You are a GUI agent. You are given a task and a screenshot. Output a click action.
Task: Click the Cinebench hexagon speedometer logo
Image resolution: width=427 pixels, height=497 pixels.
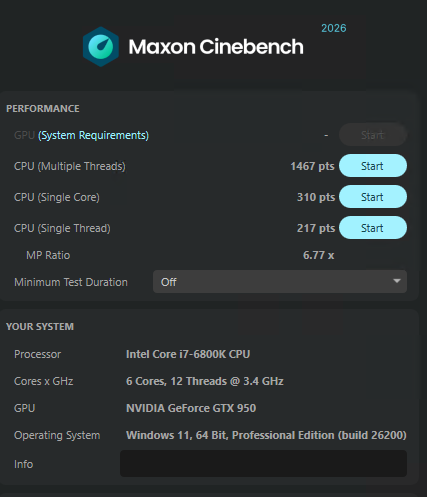point(101,47)
